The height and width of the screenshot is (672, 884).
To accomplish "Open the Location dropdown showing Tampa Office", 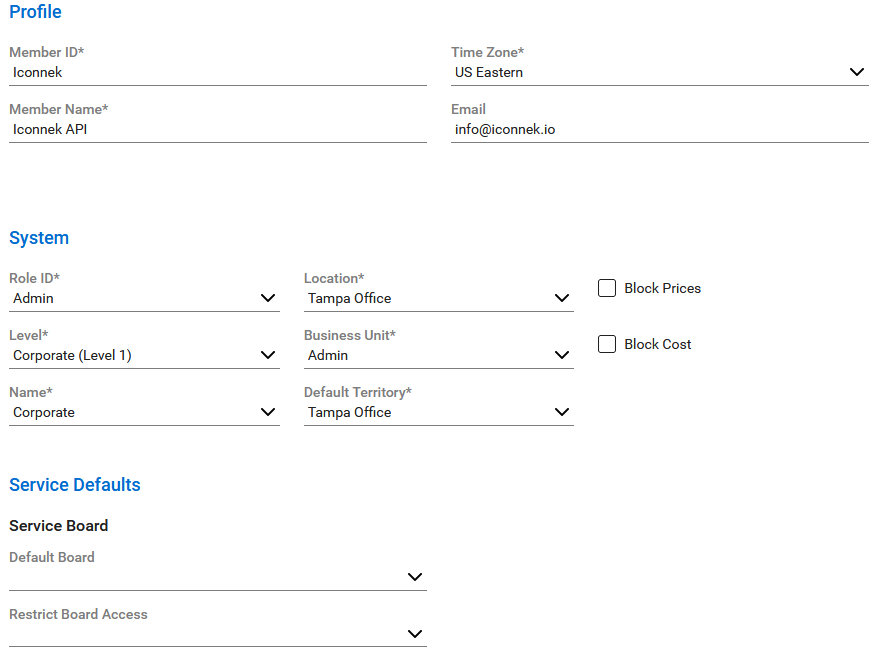I will tap(438, 298).
